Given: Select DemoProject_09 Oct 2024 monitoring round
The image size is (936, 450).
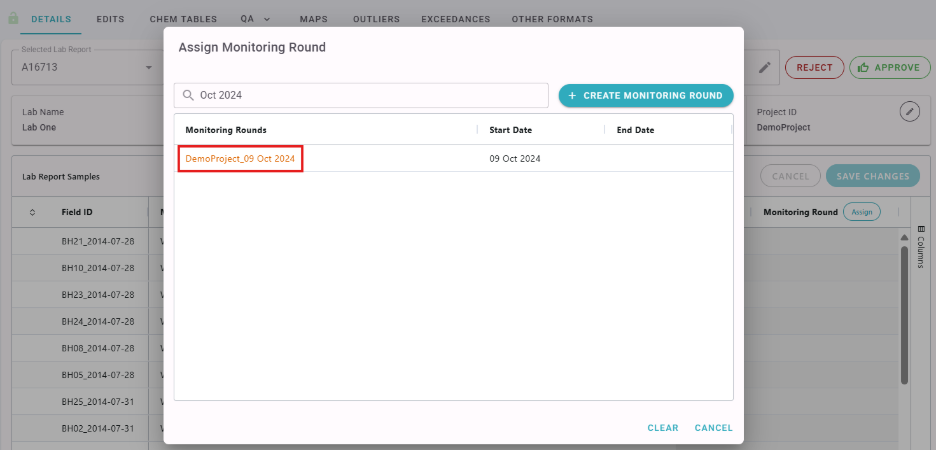Looking at the screenshot, I should coord(240,159).
